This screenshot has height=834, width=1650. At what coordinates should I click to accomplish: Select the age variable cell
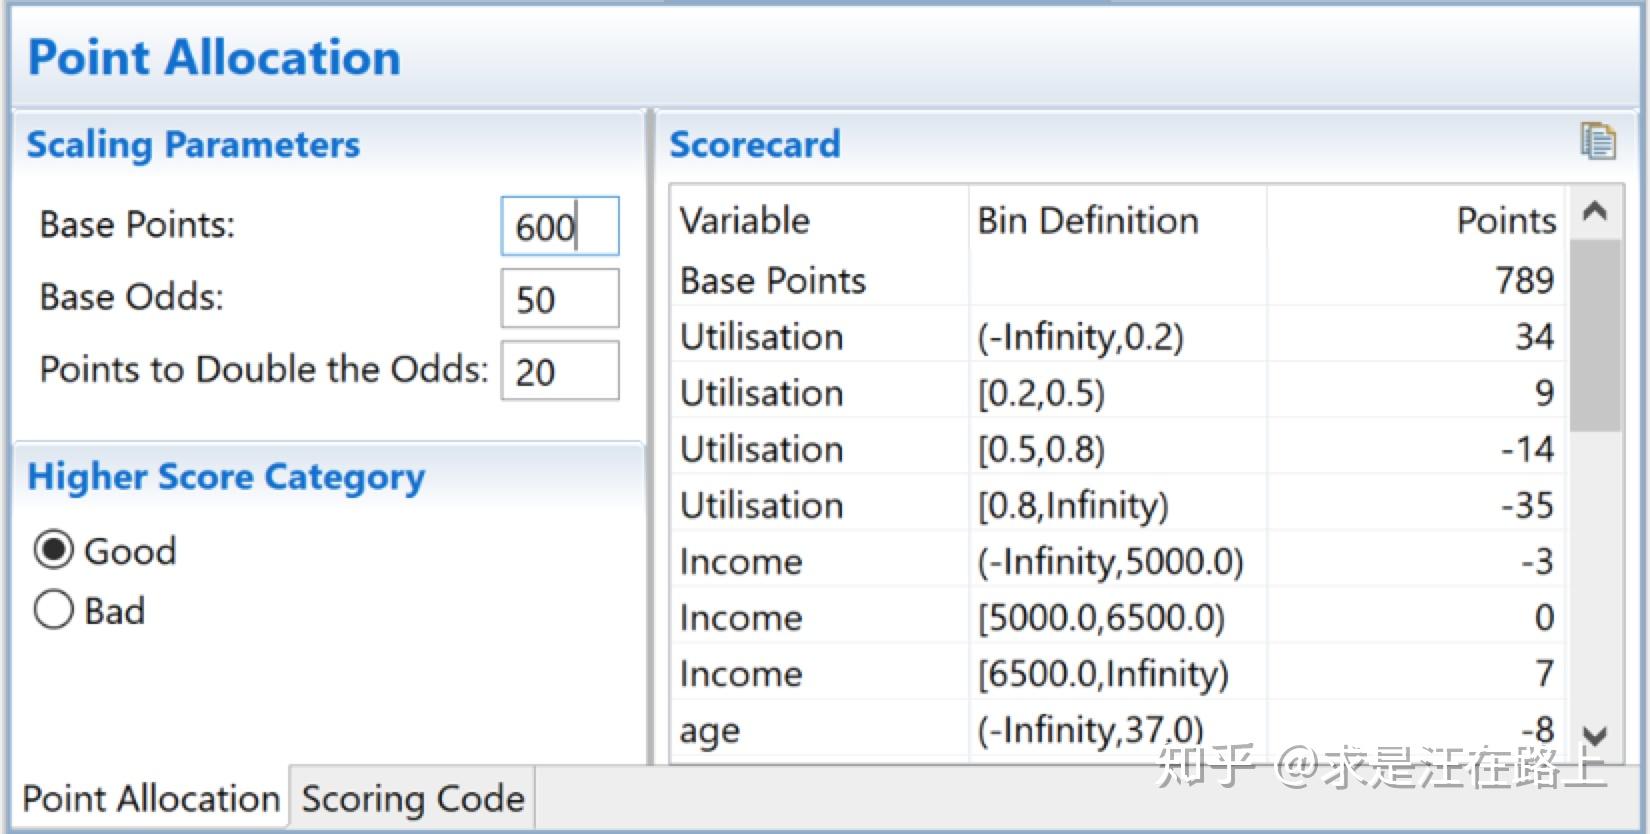(x=710, y=731)
